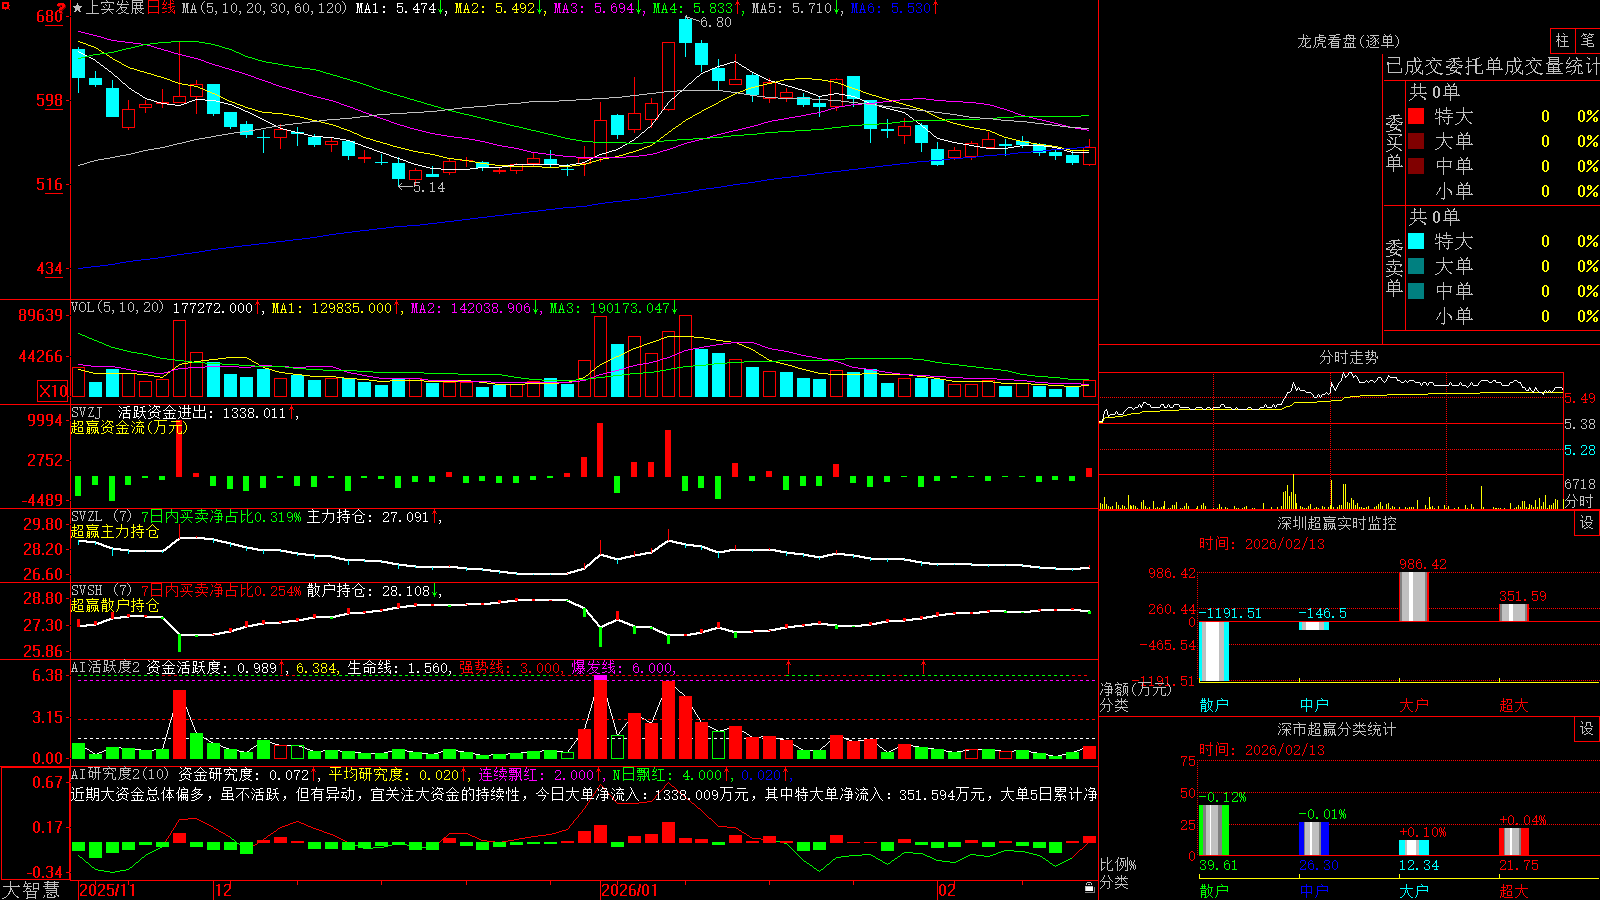Screen dimensions: 1600x900
Task: Click the 散户持仓: 28.108 value
Action: (x=367, y=591)
